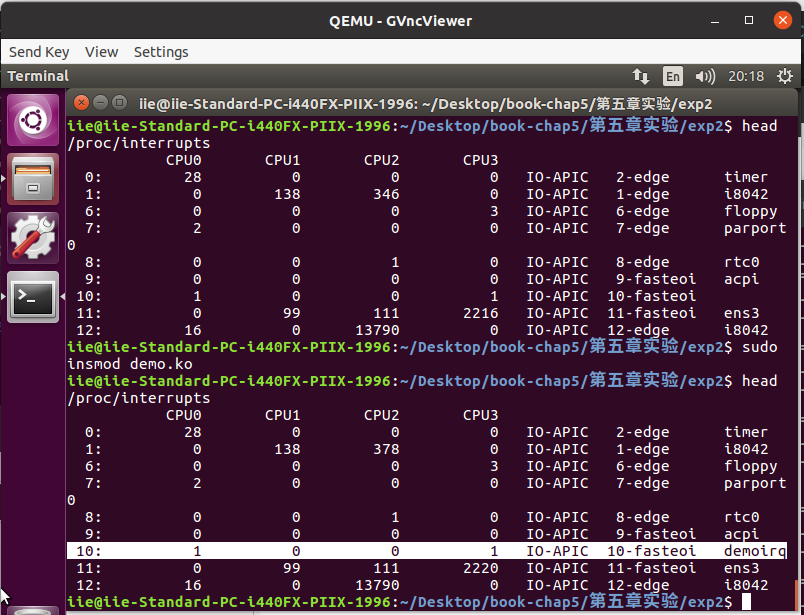The height and width of the screenshot is (615, 804).
Task: Open the network connections indicator
Action: point(640,76)
